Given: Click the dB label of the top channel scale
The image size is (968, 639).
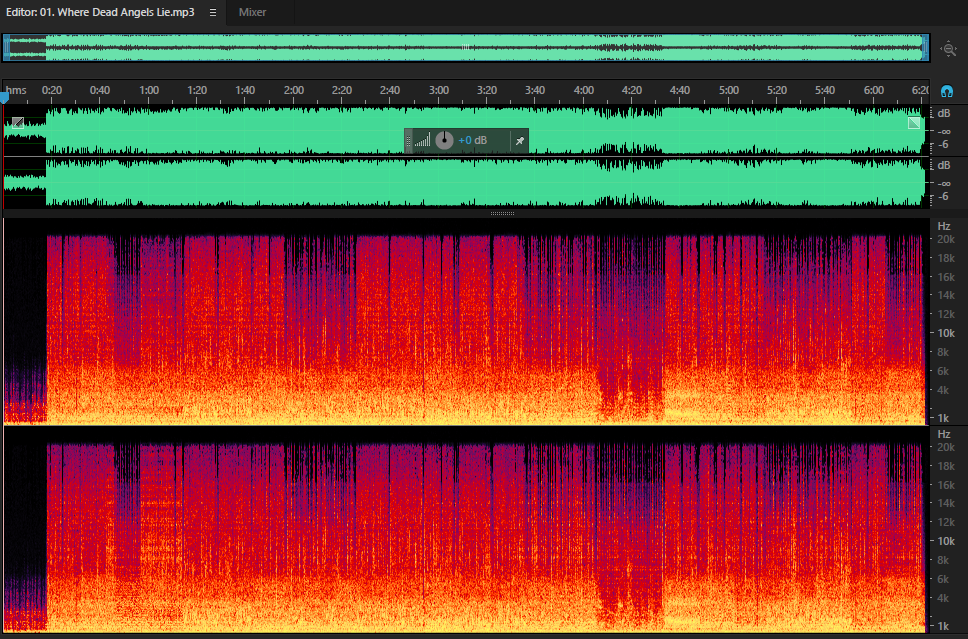Looking at the screenshot, I should coord(944,114).
